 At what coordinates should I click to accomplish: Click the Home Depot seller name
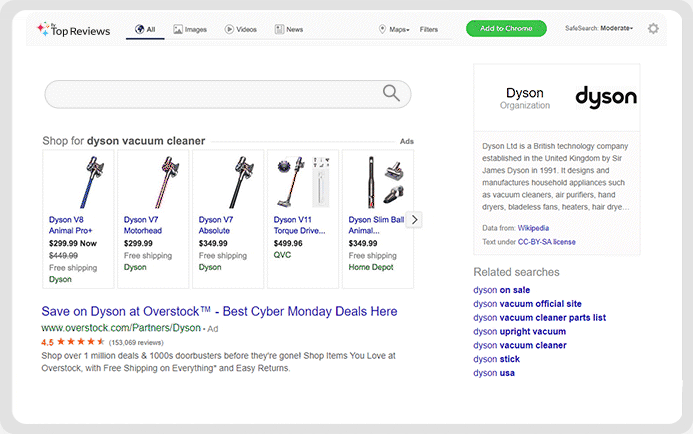[371, 267]
